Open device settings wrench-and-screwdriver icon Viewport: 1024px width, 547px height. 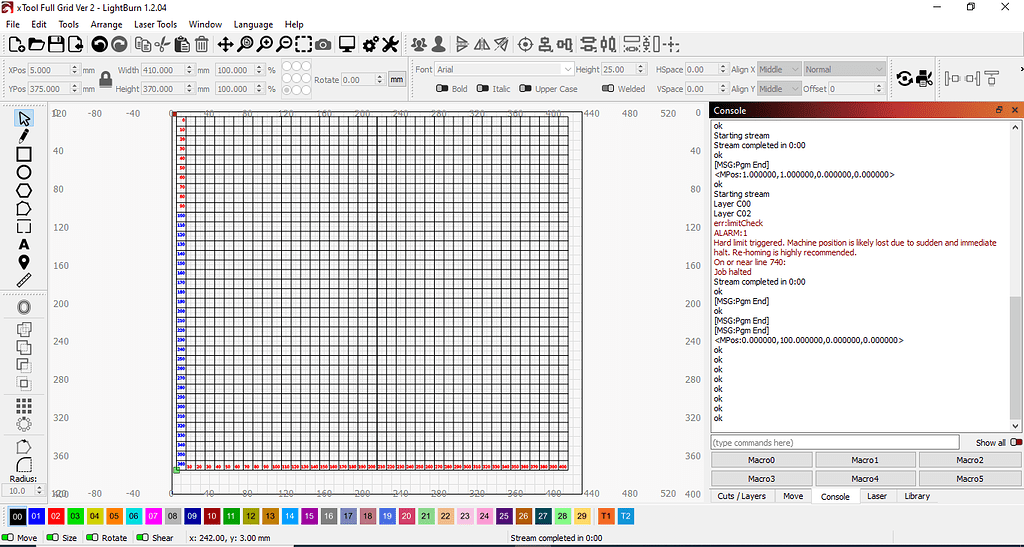(390, 44)
